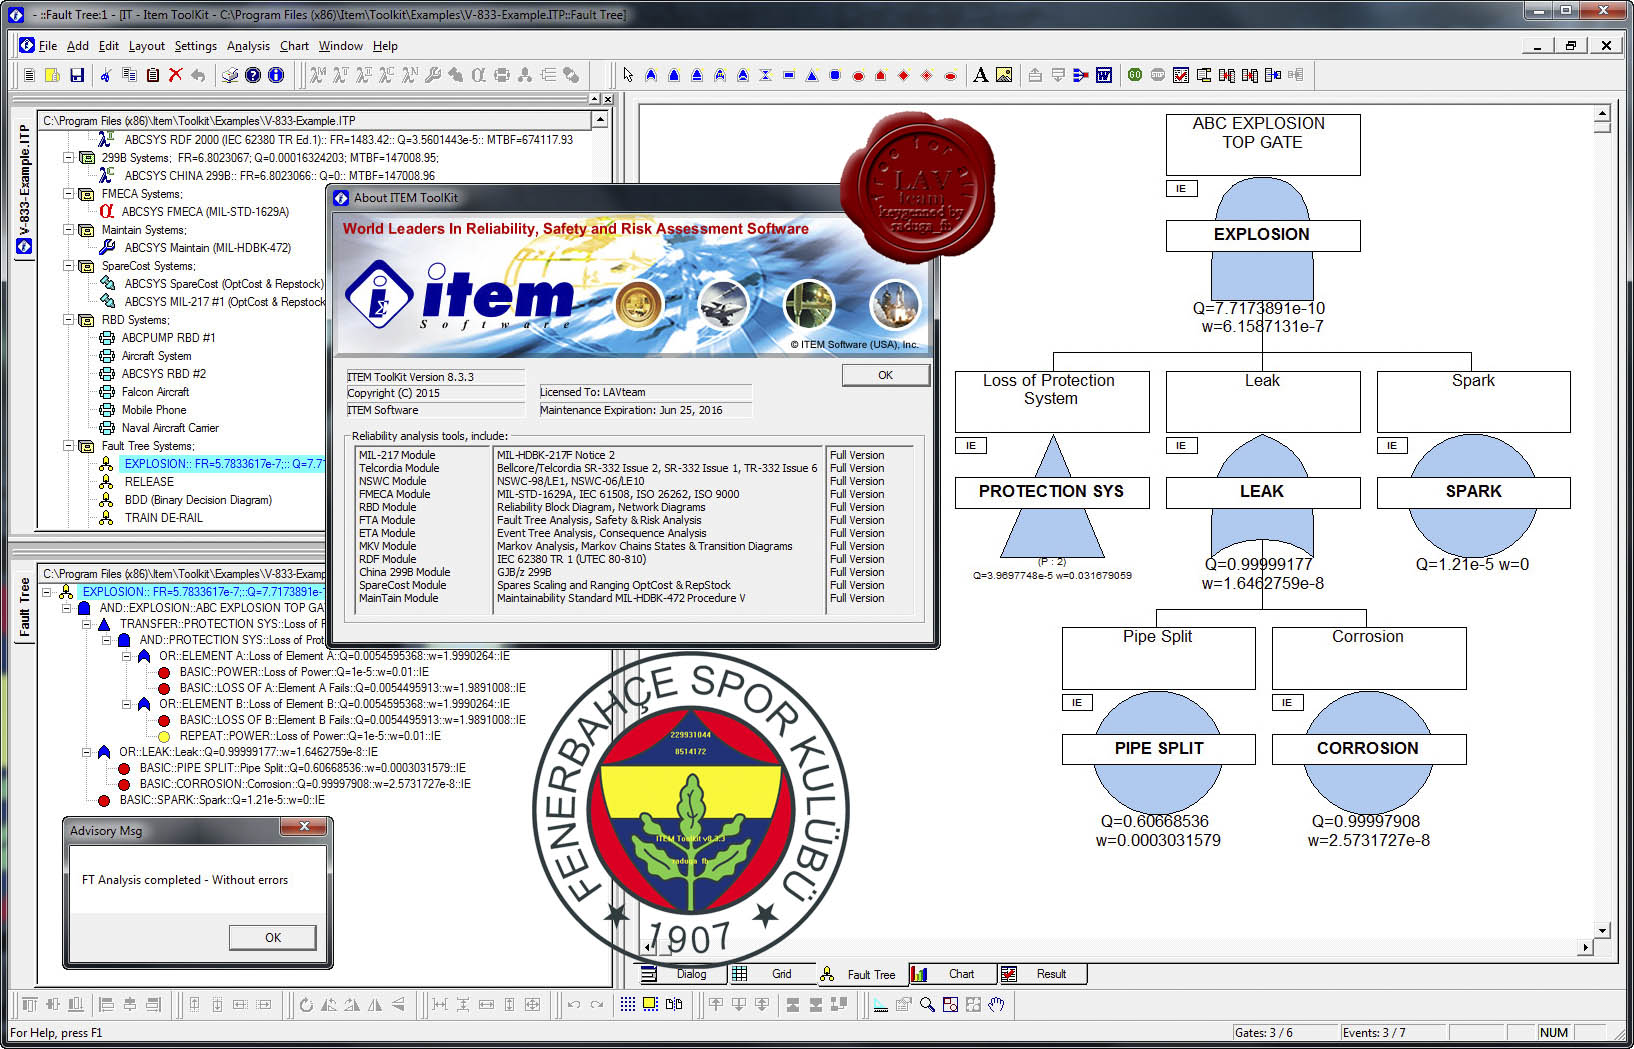Open the Analysis menu
This screenshot has width=1634, height=1049.
tap(248, 46)
